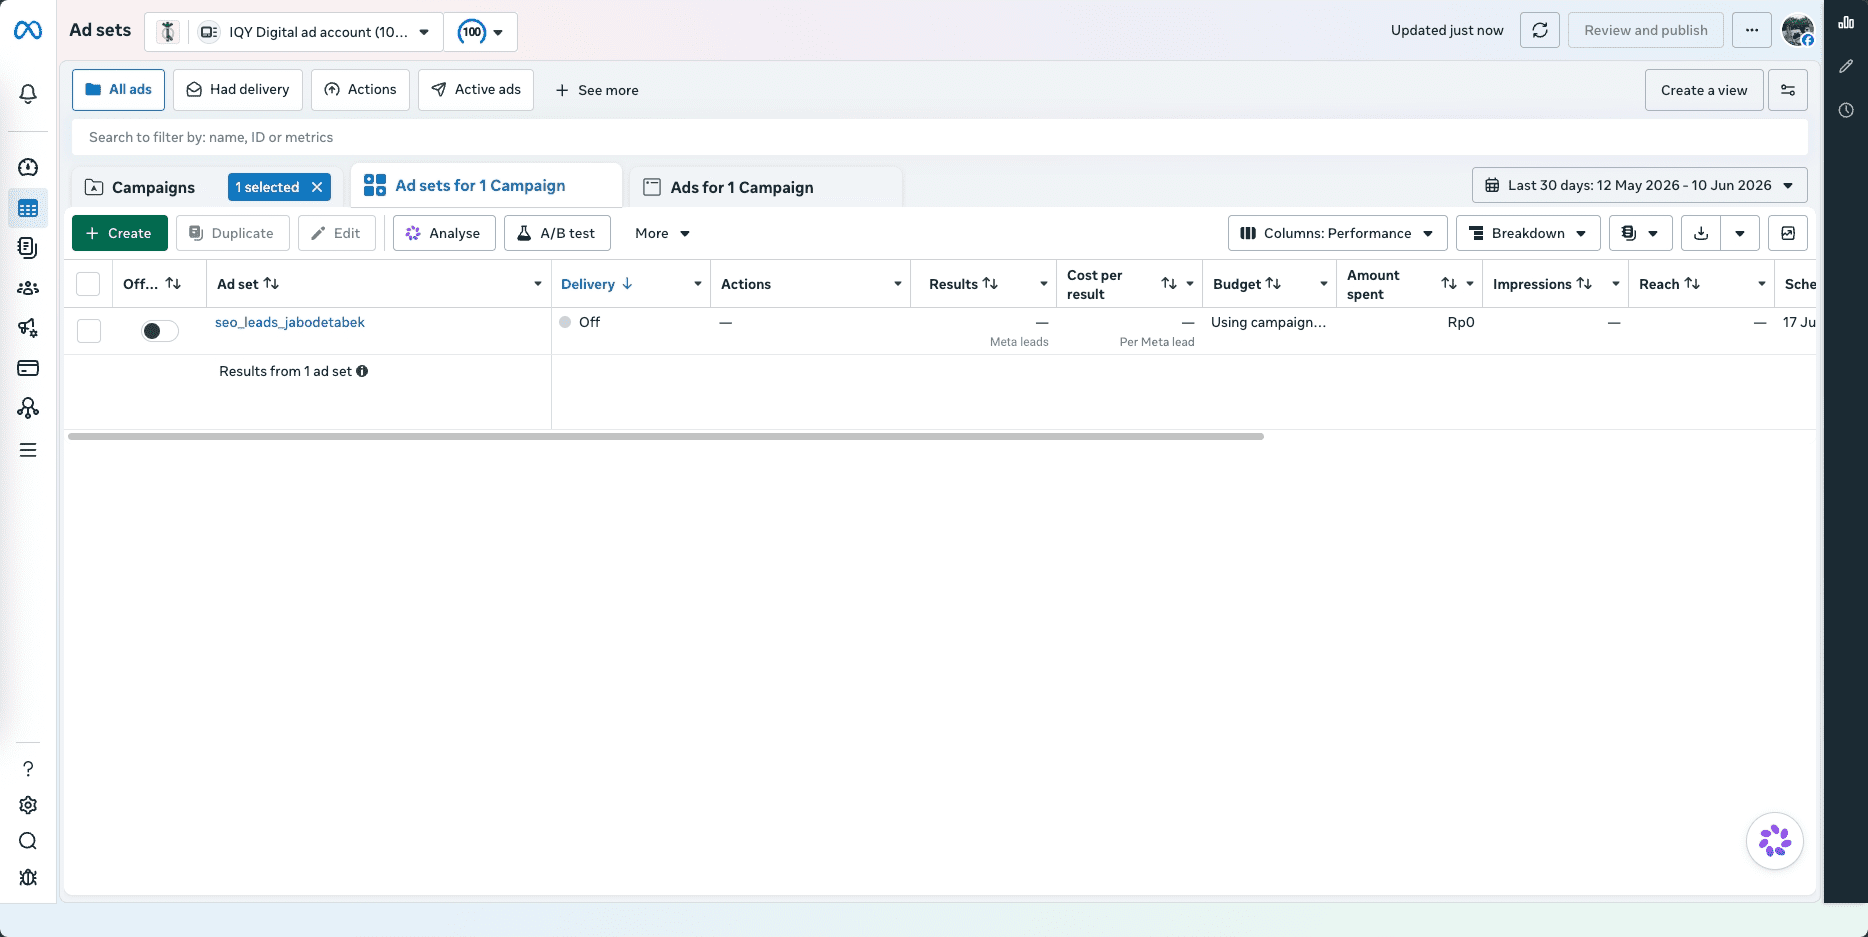
Task: Report a problem with bug icon
Action: click(x=28, y=877)
